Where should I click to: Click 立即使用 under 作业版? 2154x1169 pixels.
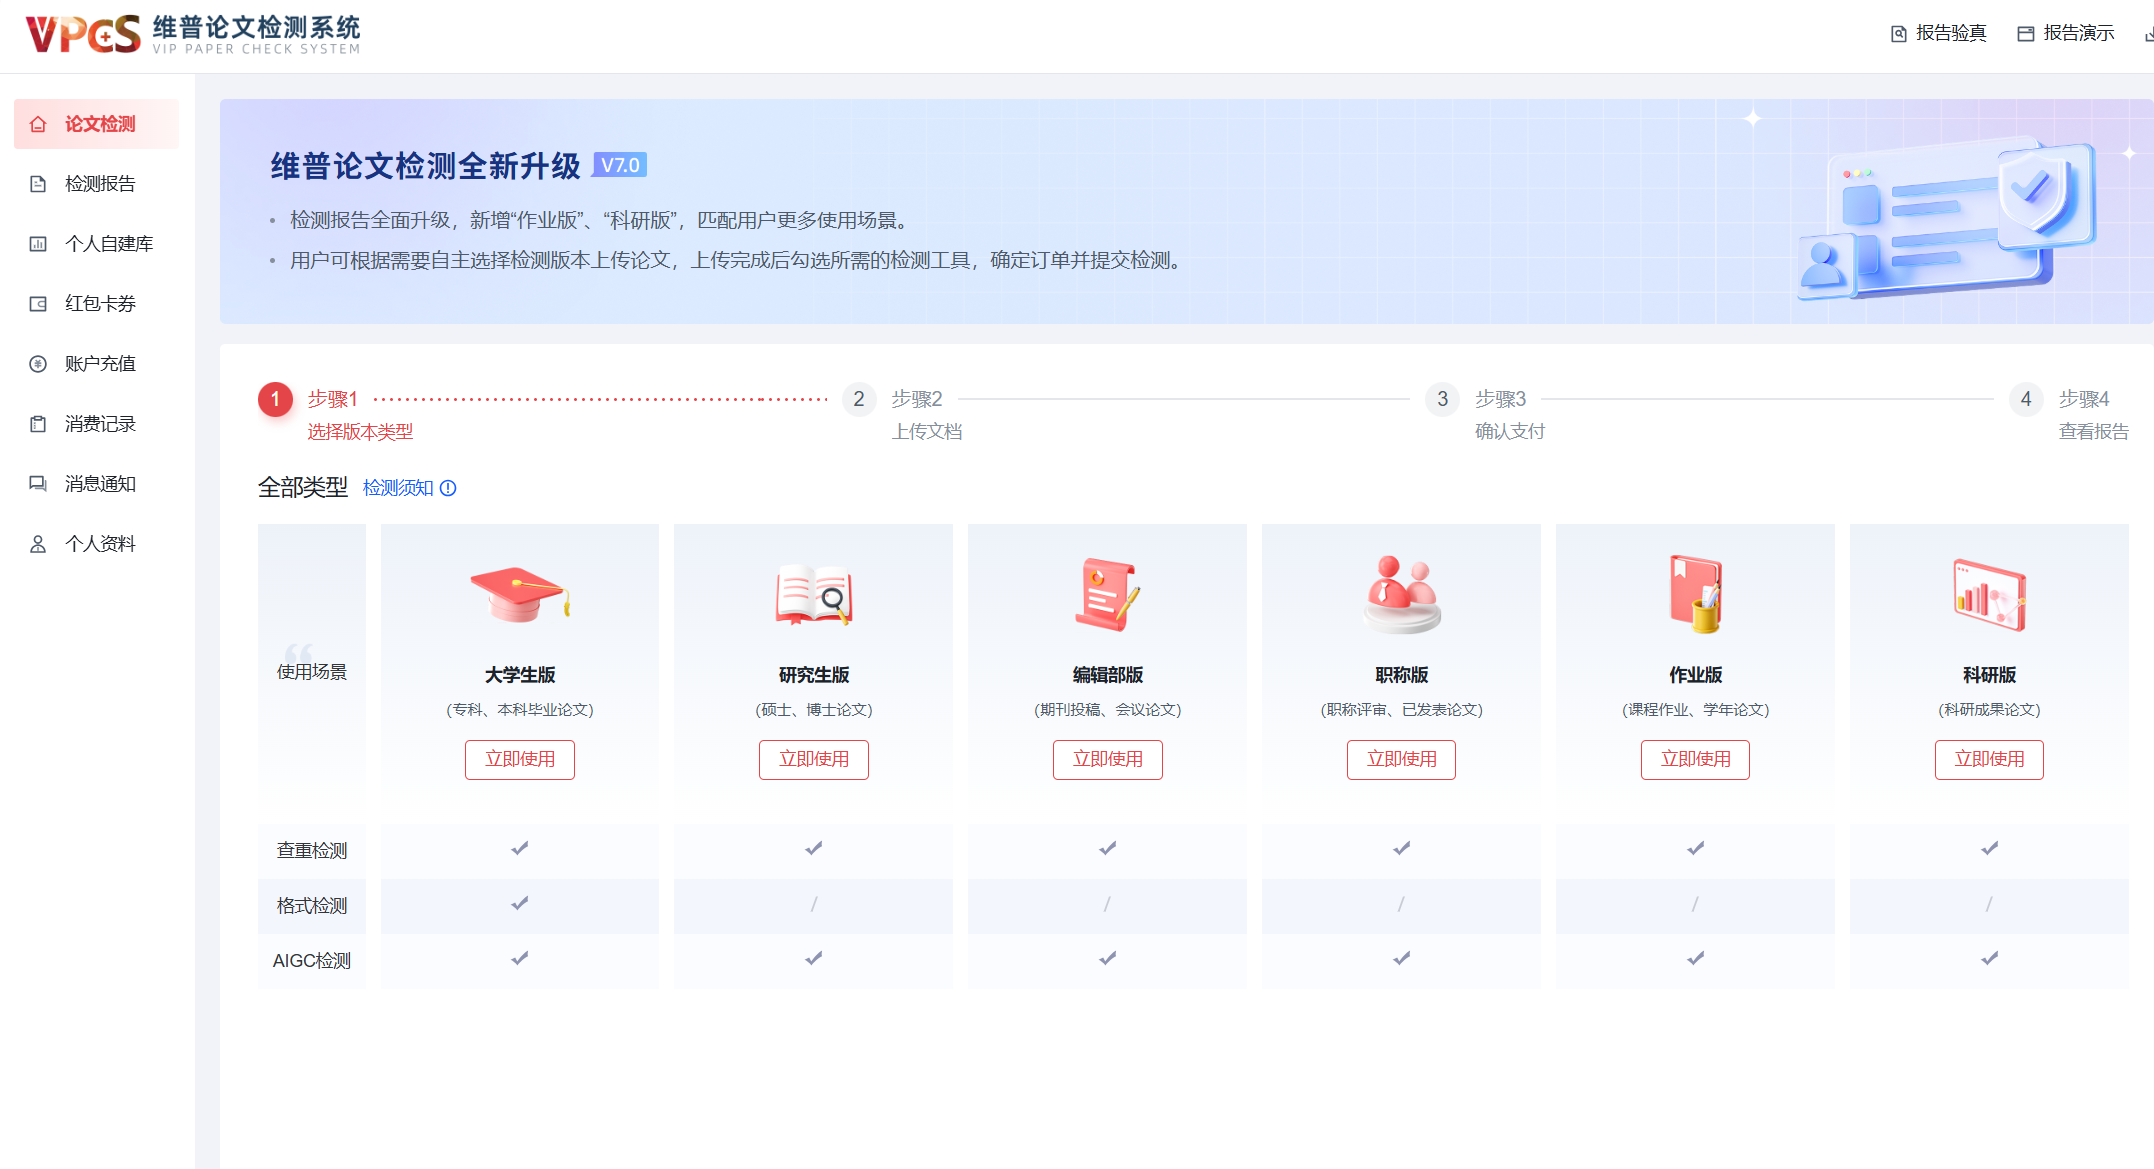1694,759
